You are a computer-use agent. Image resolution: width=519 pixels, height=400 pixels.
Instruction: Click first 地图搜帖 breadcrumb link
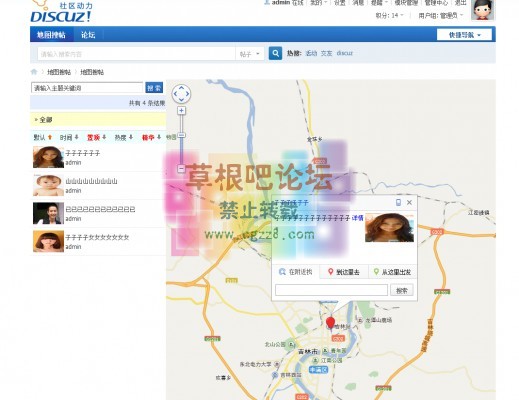(59, 72)
